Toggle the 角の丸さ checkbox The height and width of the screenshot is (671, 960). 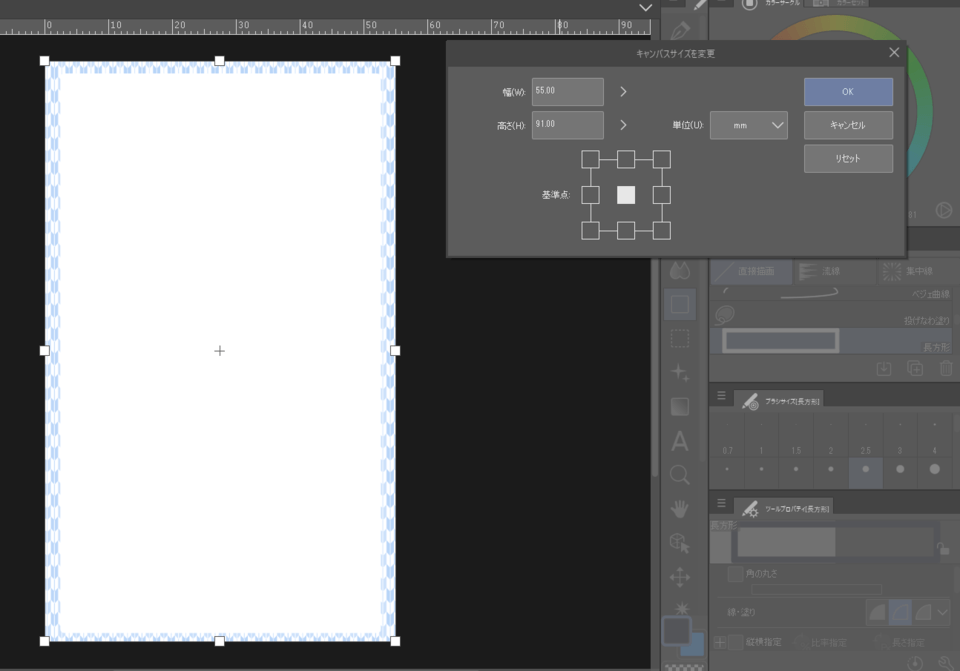point(735,574)
